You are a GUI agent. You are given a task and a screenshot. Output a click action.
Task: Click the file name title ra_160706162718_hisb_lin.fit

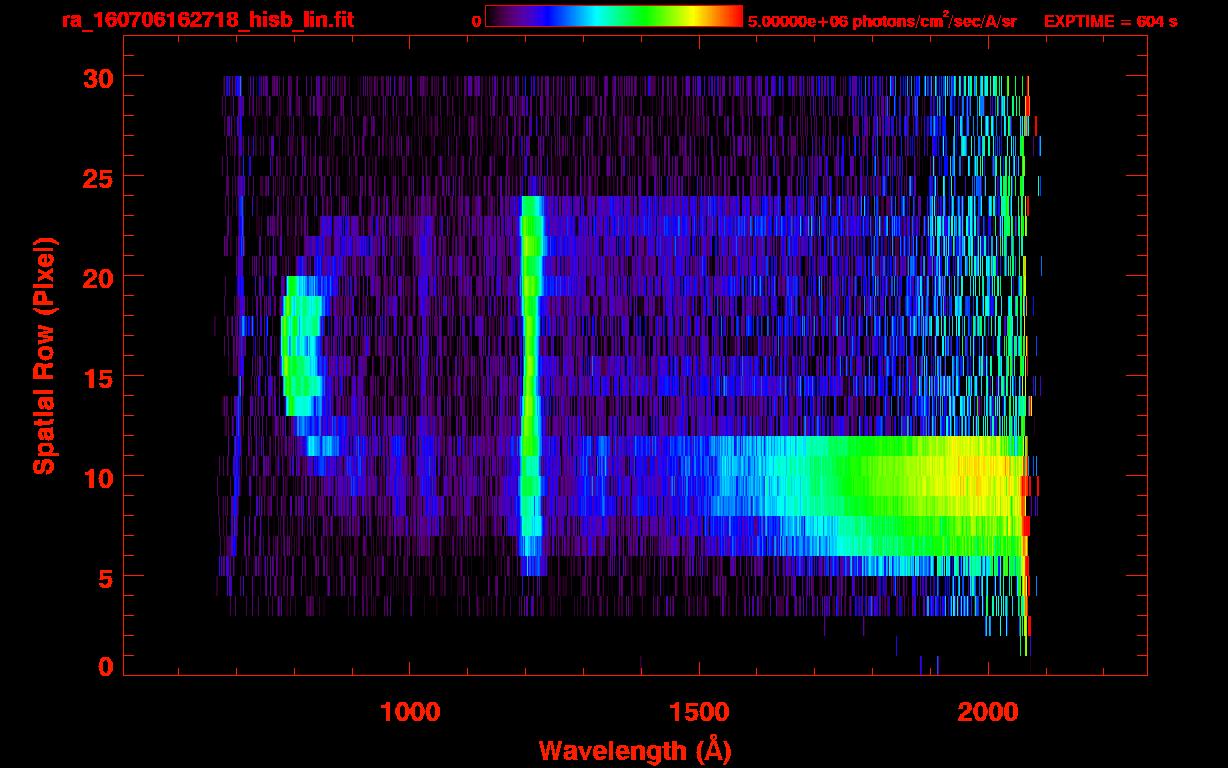(207, 20)
